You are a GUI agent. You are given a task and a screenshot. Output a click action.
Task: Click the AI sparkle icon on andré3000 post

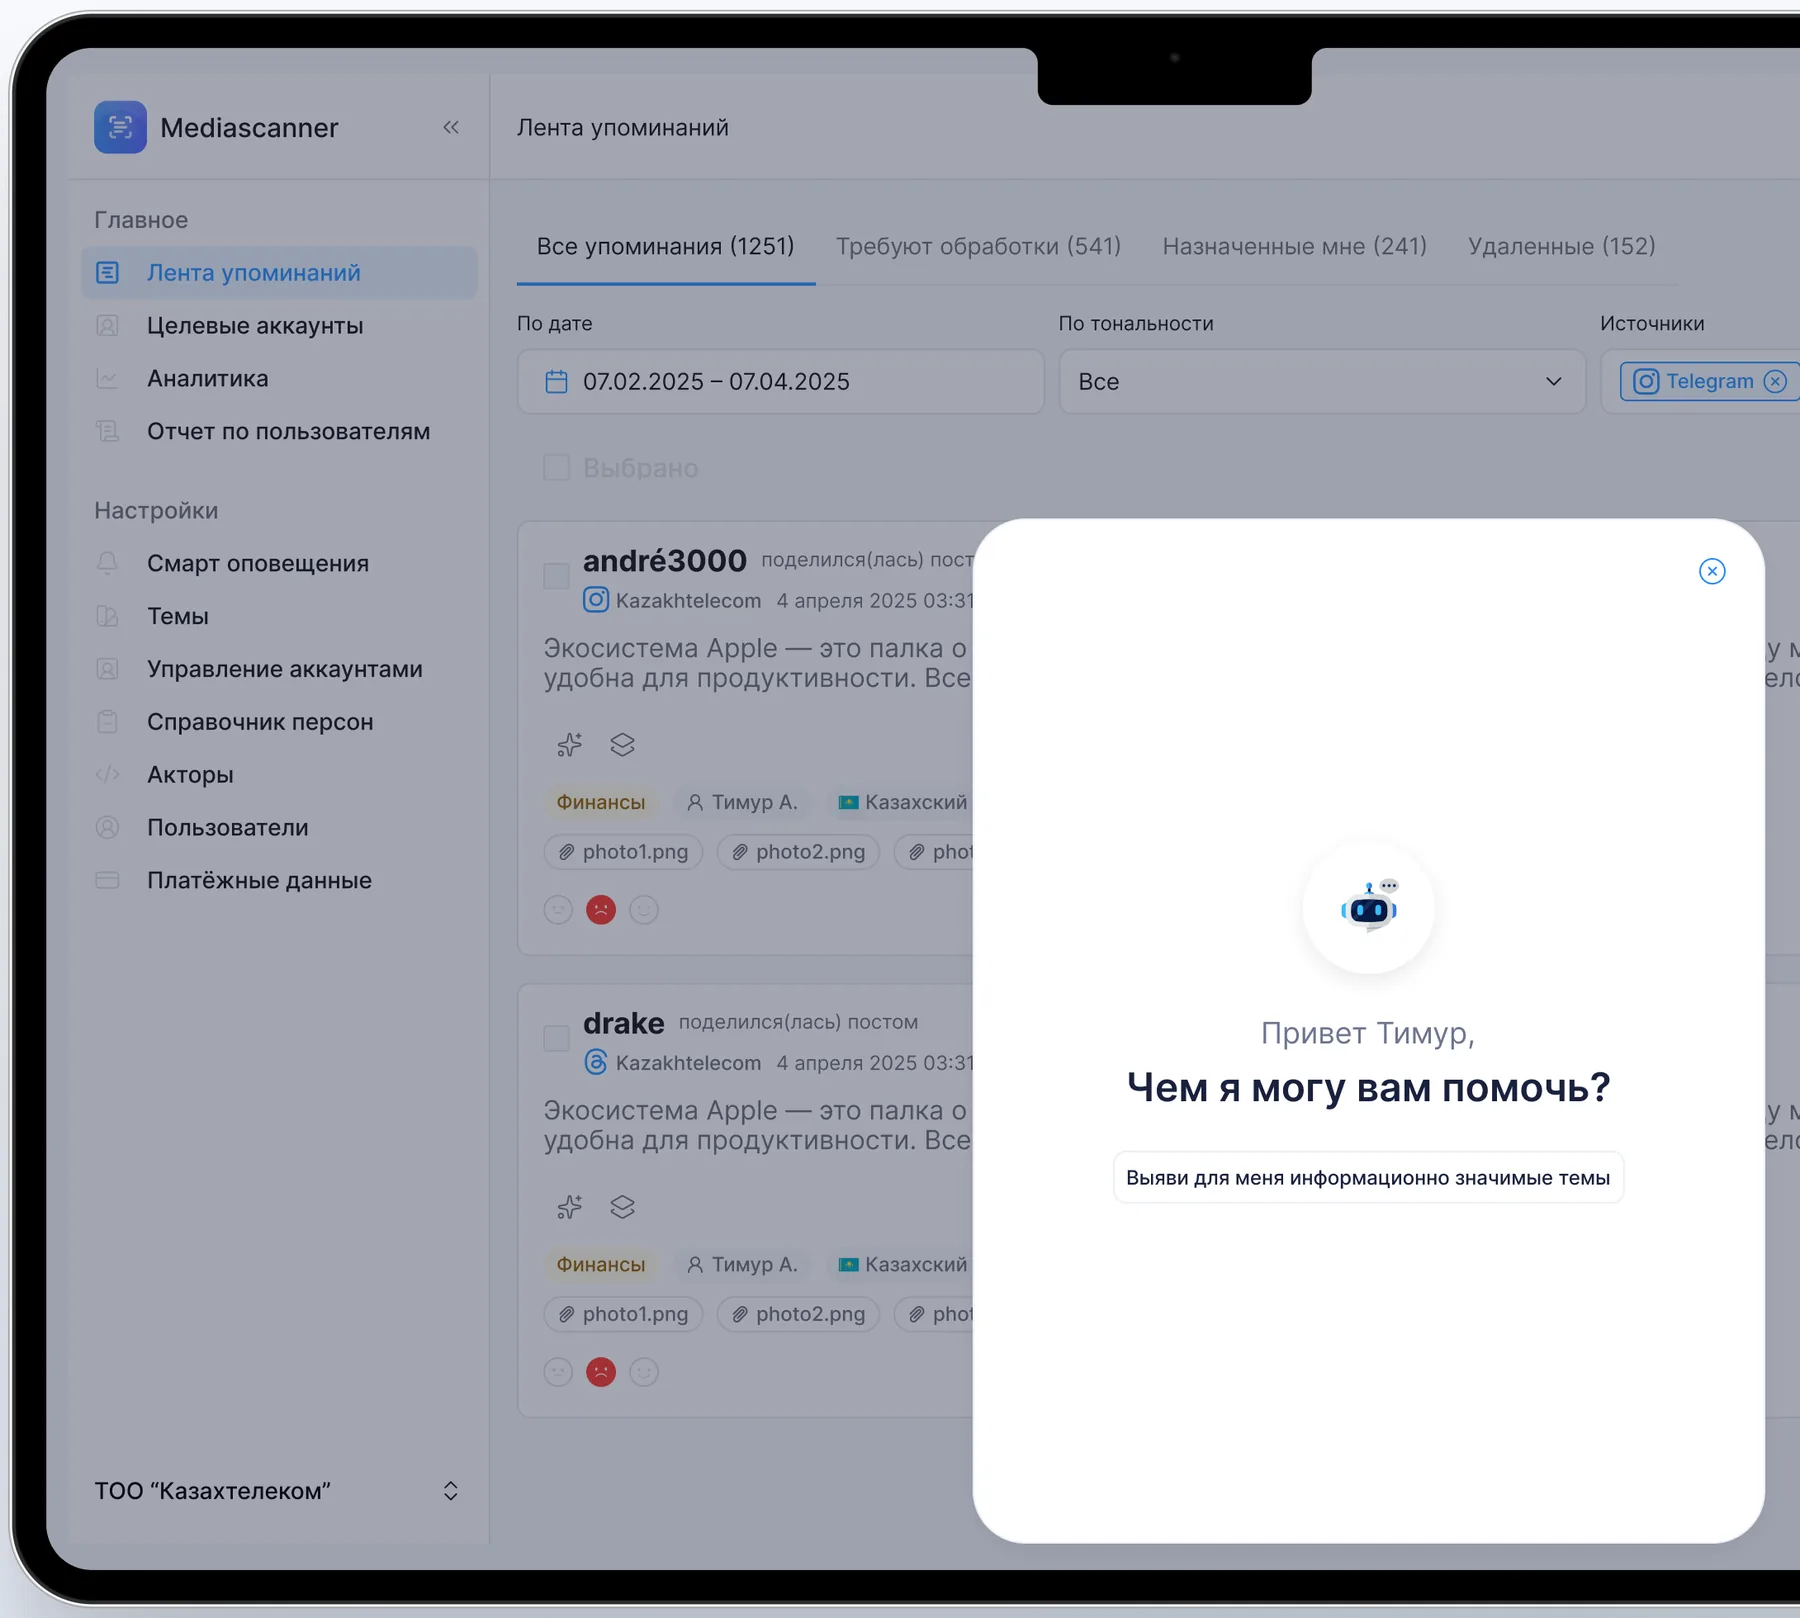pyautogui.click(x=570, y=745)
